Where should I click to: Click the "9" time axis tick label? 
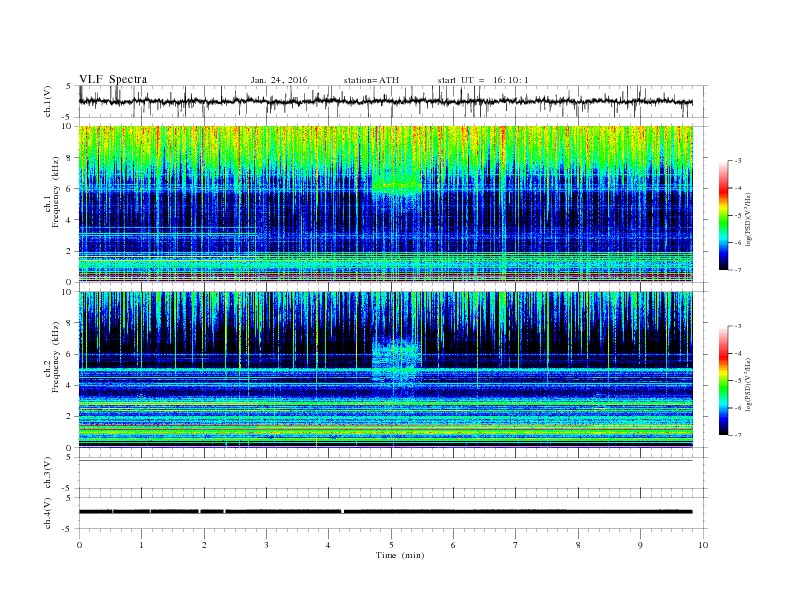(x=640, y=545)
